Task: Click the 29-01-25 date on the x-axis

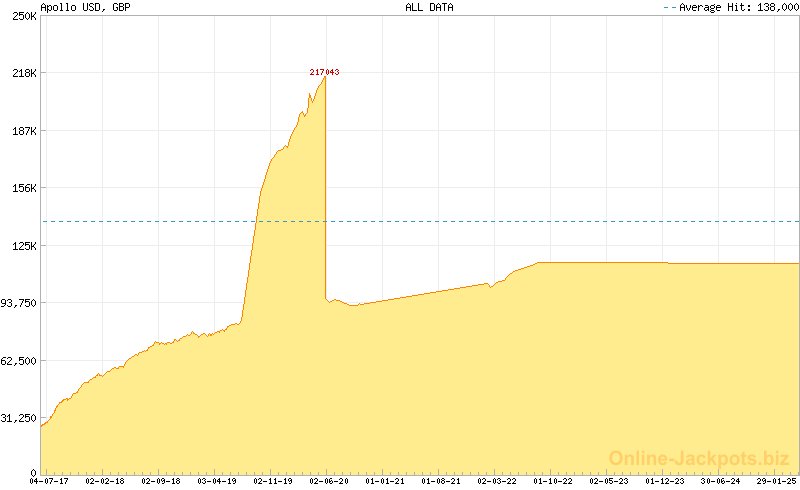Action: click(x=776, y=481)
